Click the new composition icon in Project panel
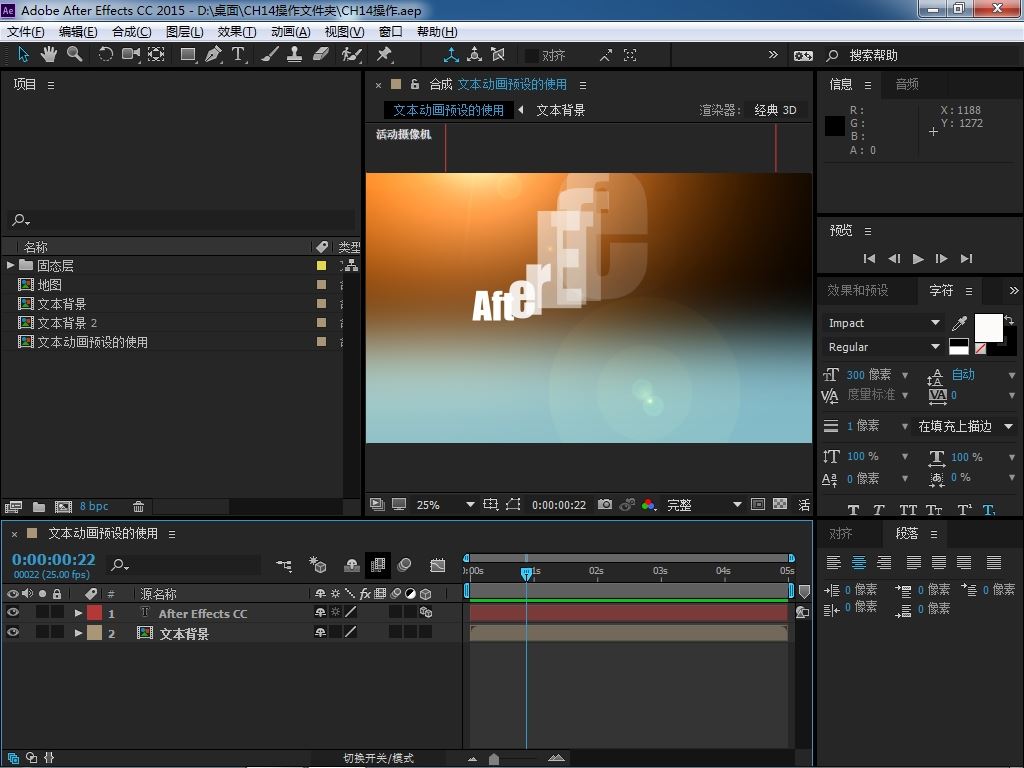 (x=63, y=507)
